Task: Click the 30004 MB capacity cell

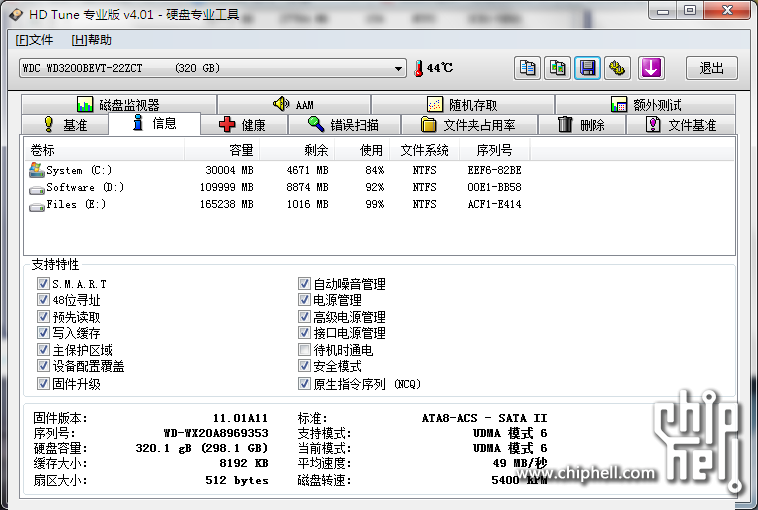Action: (x=229, y=170)
